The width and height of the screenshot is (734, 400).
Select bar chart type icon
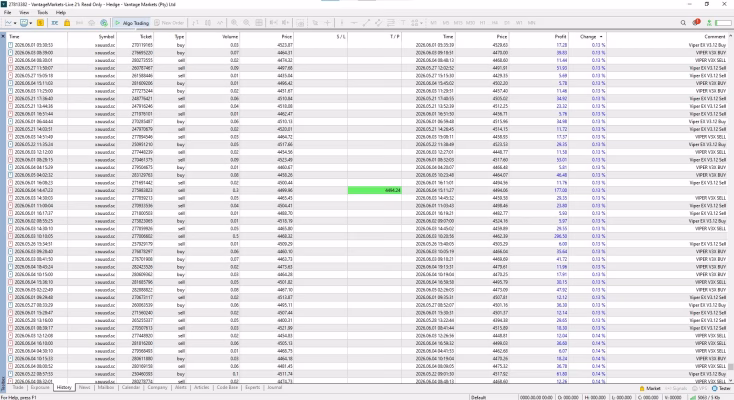tap(195, 22)
